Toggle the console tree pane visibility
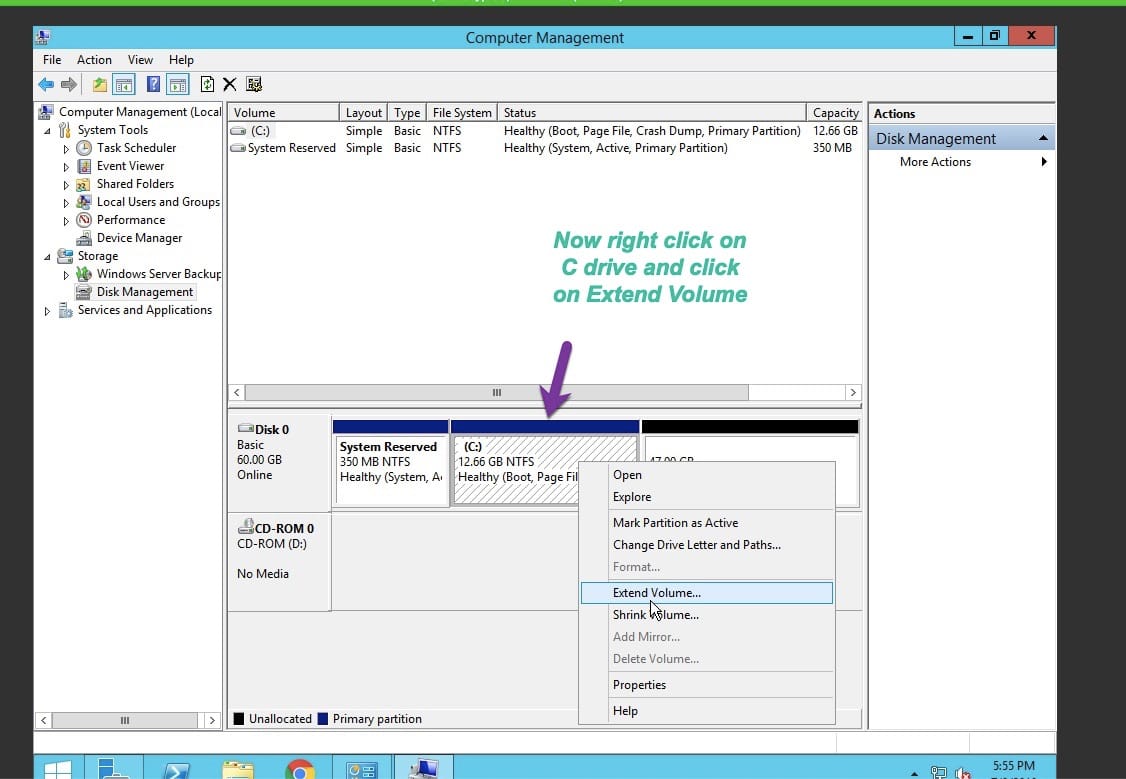 point(124,84)
